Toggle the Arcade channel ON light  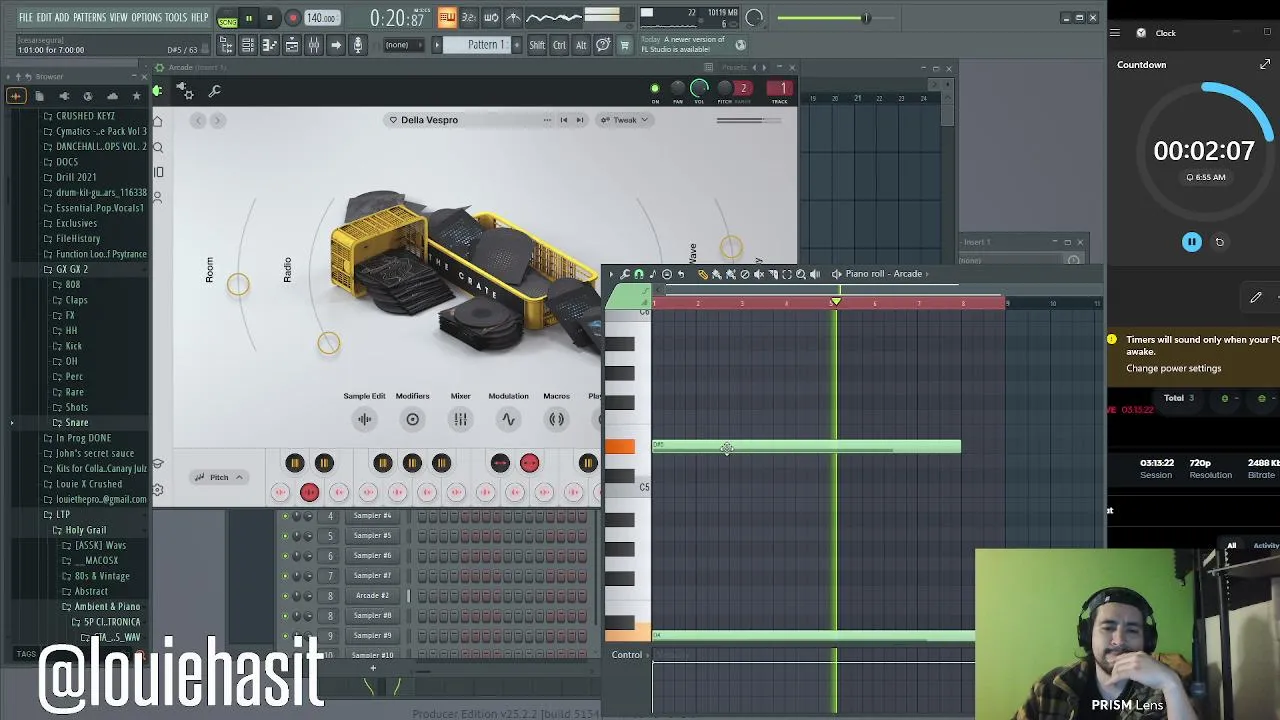pyautogui.click(x=655, y=89)
